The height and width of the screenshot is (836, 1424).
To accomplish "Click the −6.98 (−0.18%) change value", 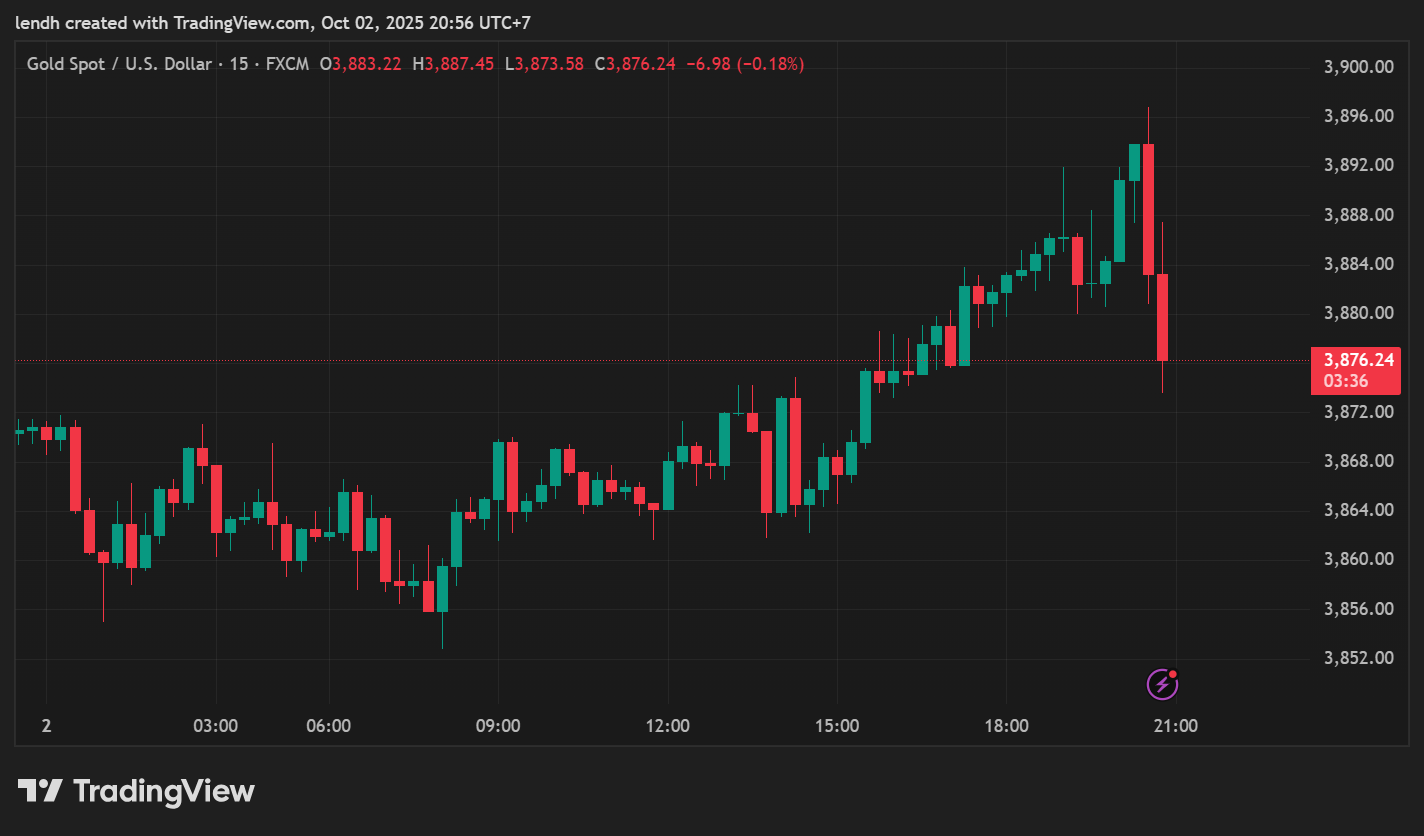I will click(744, 64).
